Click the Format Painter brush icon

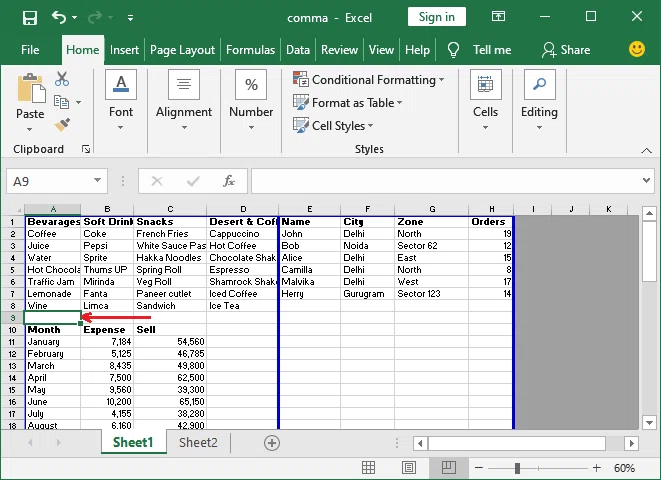62,125
